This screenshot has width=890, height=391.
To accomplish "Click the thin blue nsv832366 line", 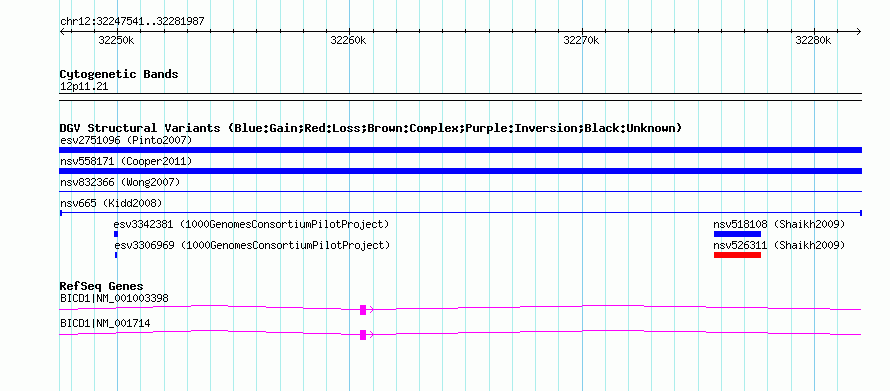I will pos(460,192).
